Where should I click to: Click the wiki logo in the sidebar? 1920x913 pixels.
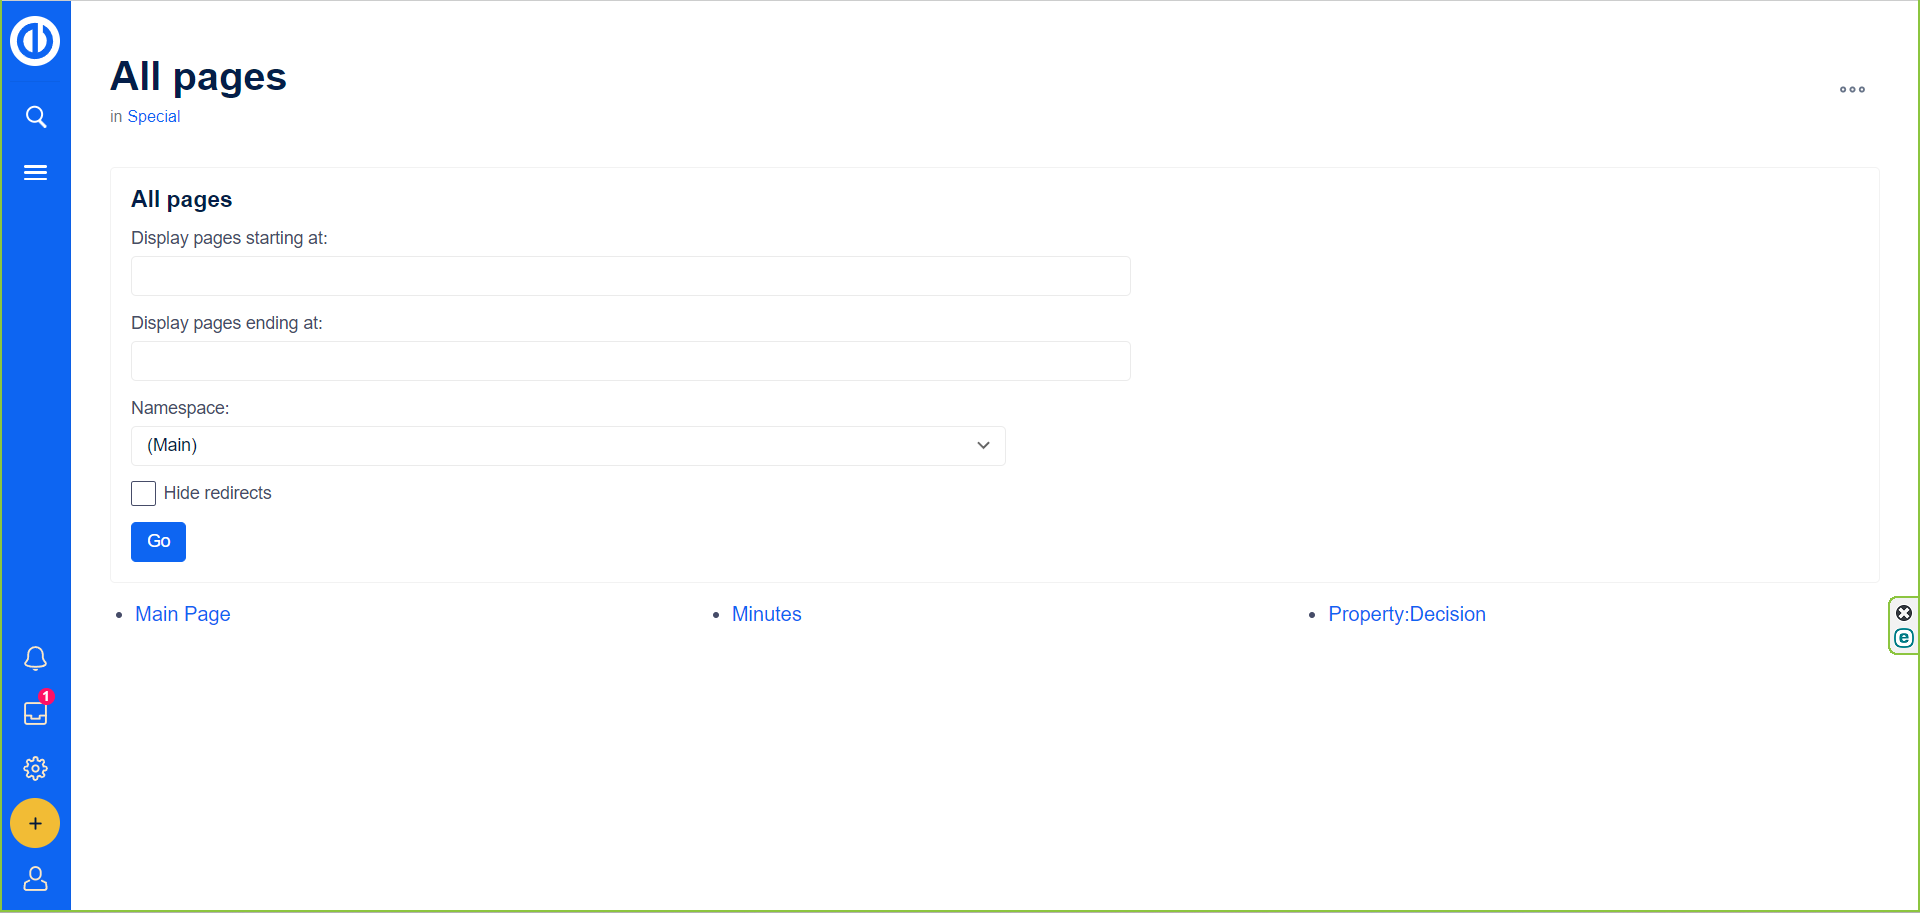(x=35, y=41)
